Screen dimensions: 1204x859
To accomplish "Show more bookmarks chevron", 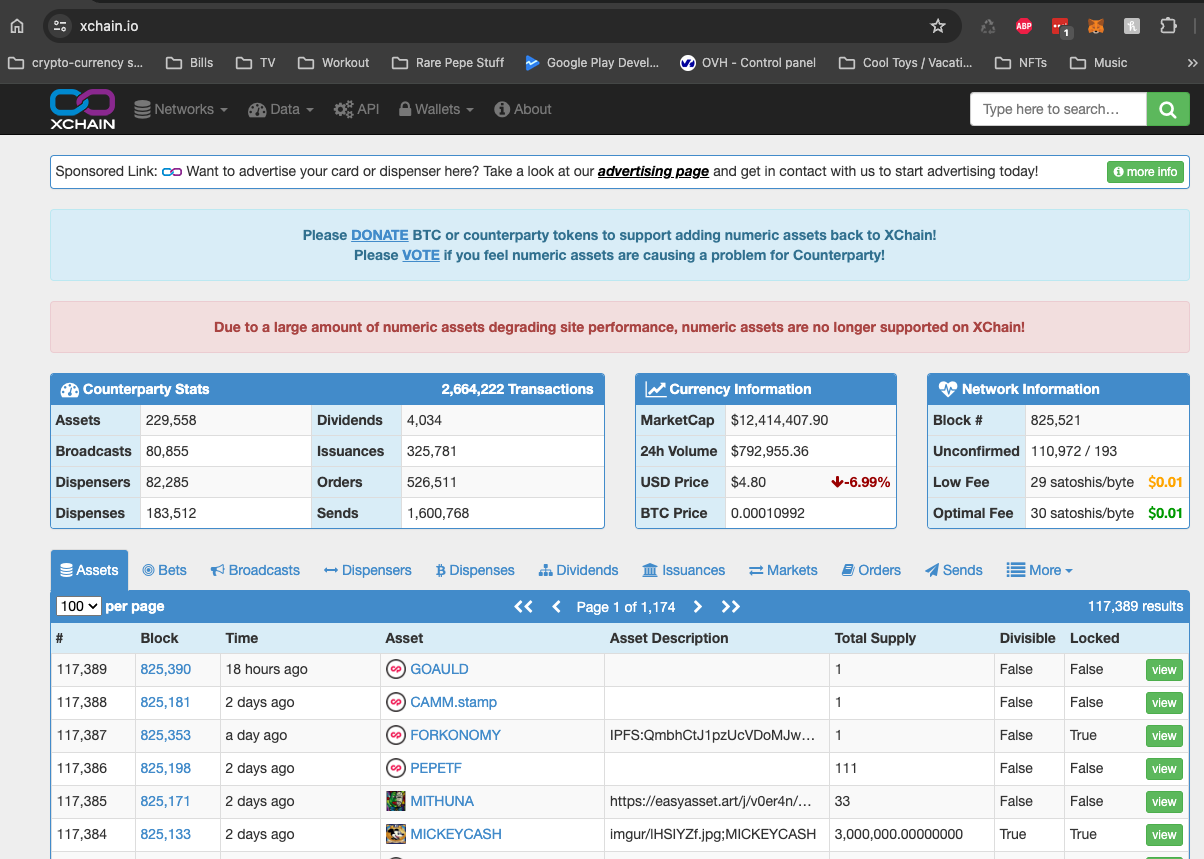I will [x=1192, y=62].
